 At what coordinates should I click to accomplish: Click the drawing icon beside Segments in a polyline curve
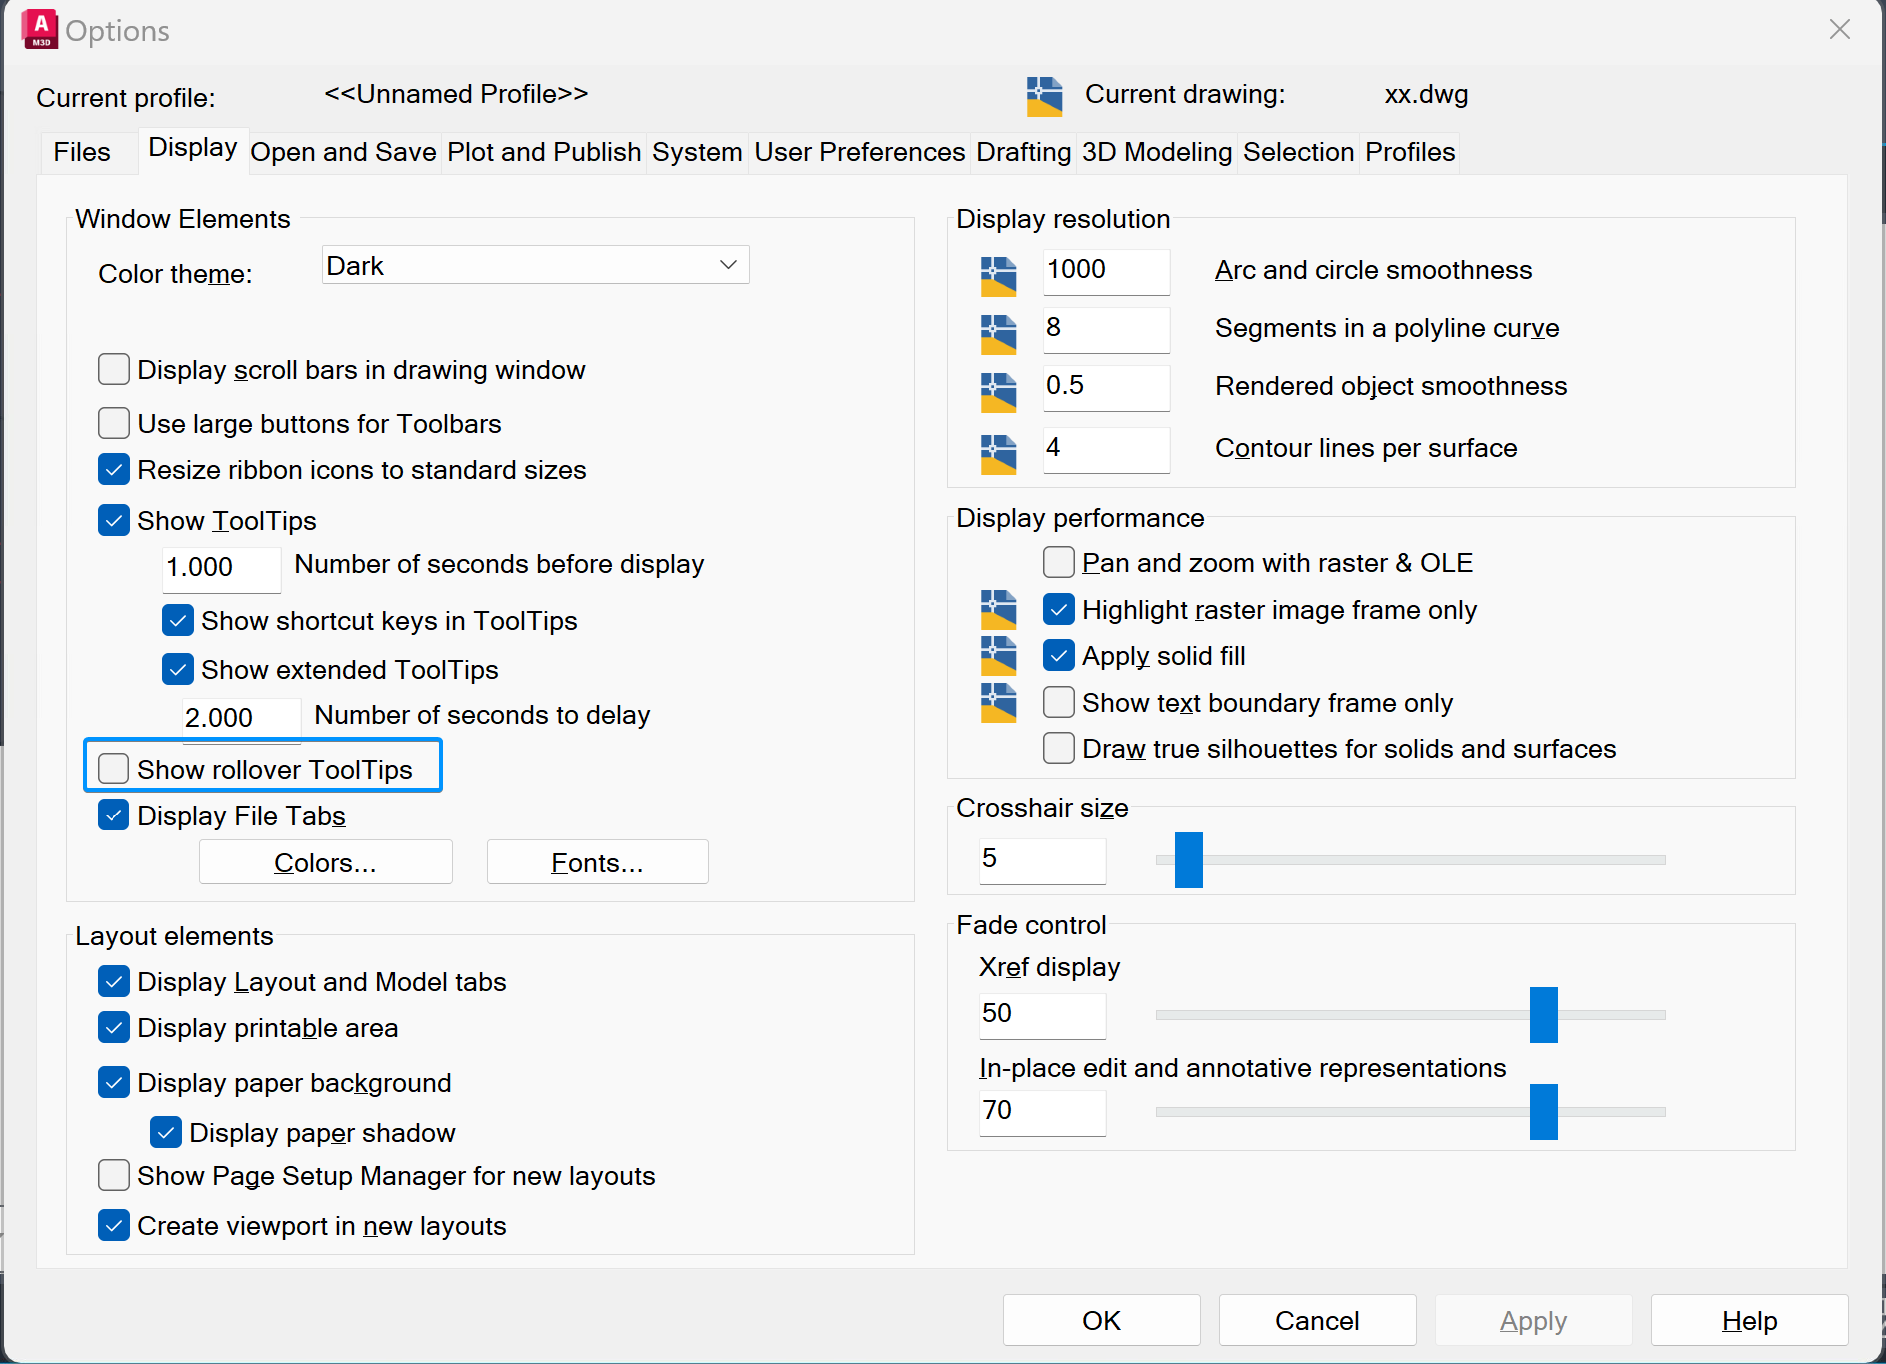[x=998, y=335]
